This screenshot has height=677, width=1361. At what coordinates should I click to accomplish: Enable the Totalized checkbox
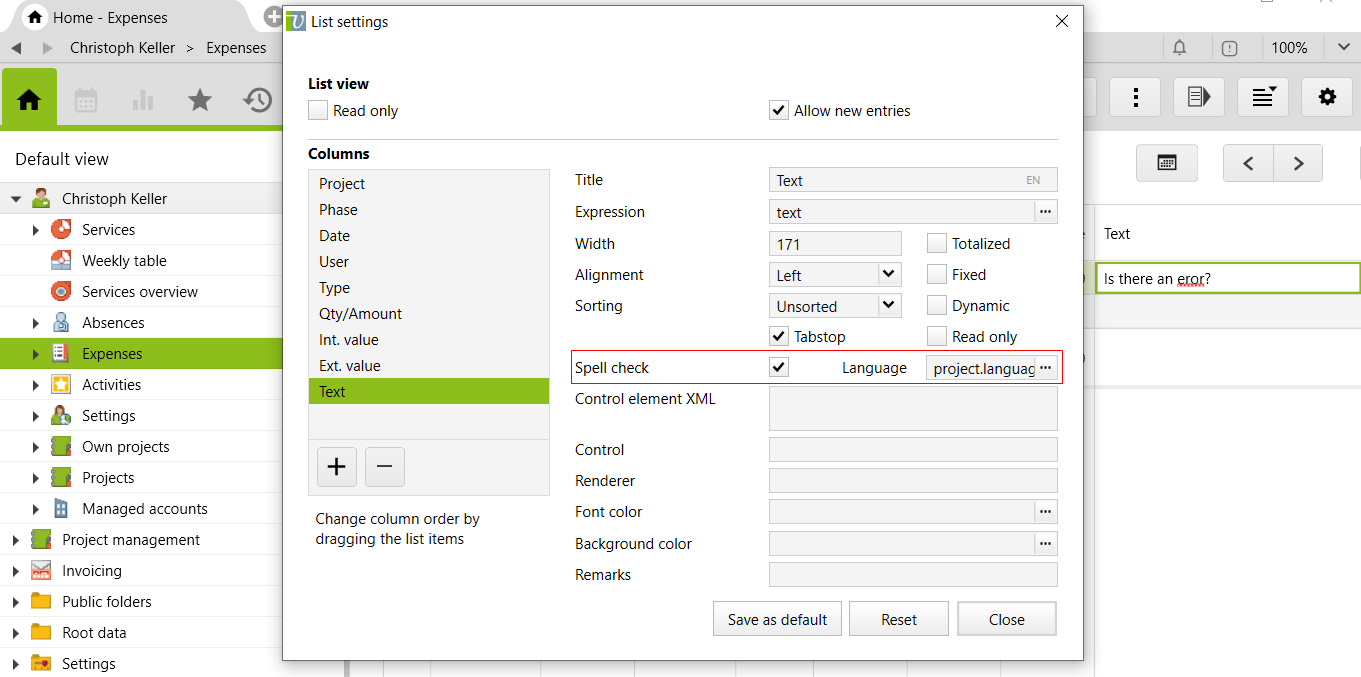937,243
